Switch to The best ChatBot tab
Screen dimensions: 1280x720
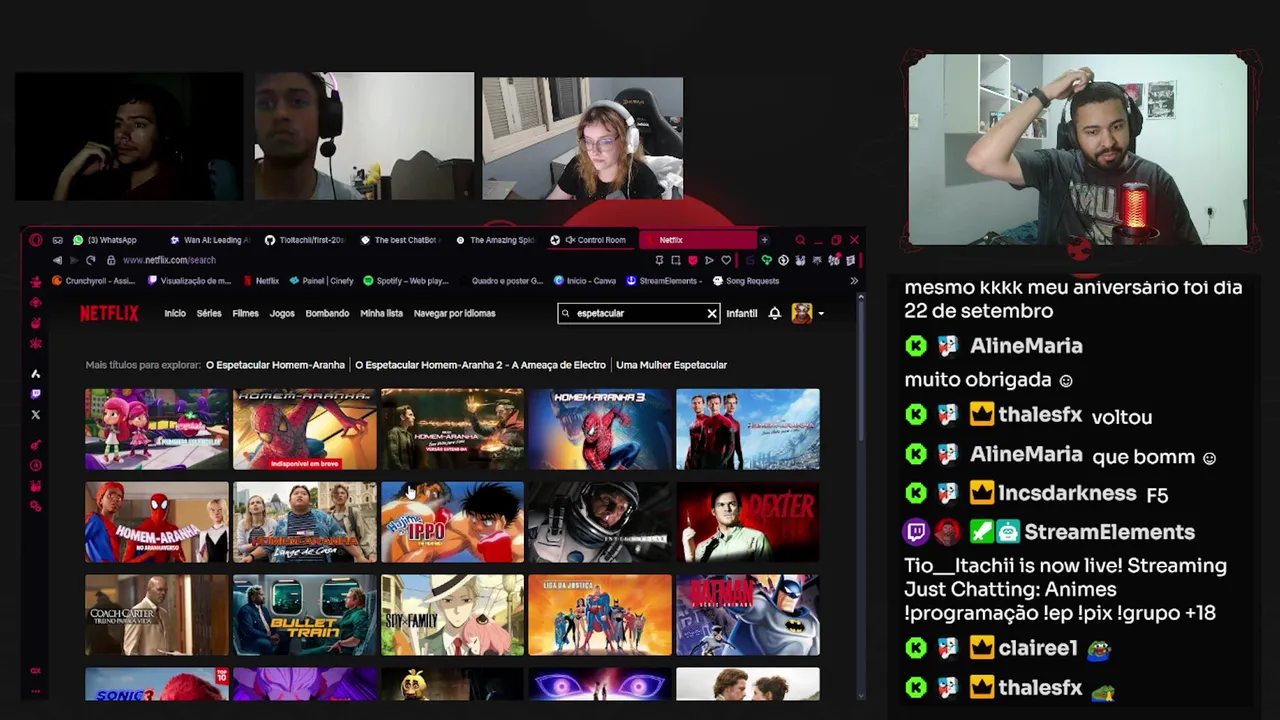(x=400, y=240)
